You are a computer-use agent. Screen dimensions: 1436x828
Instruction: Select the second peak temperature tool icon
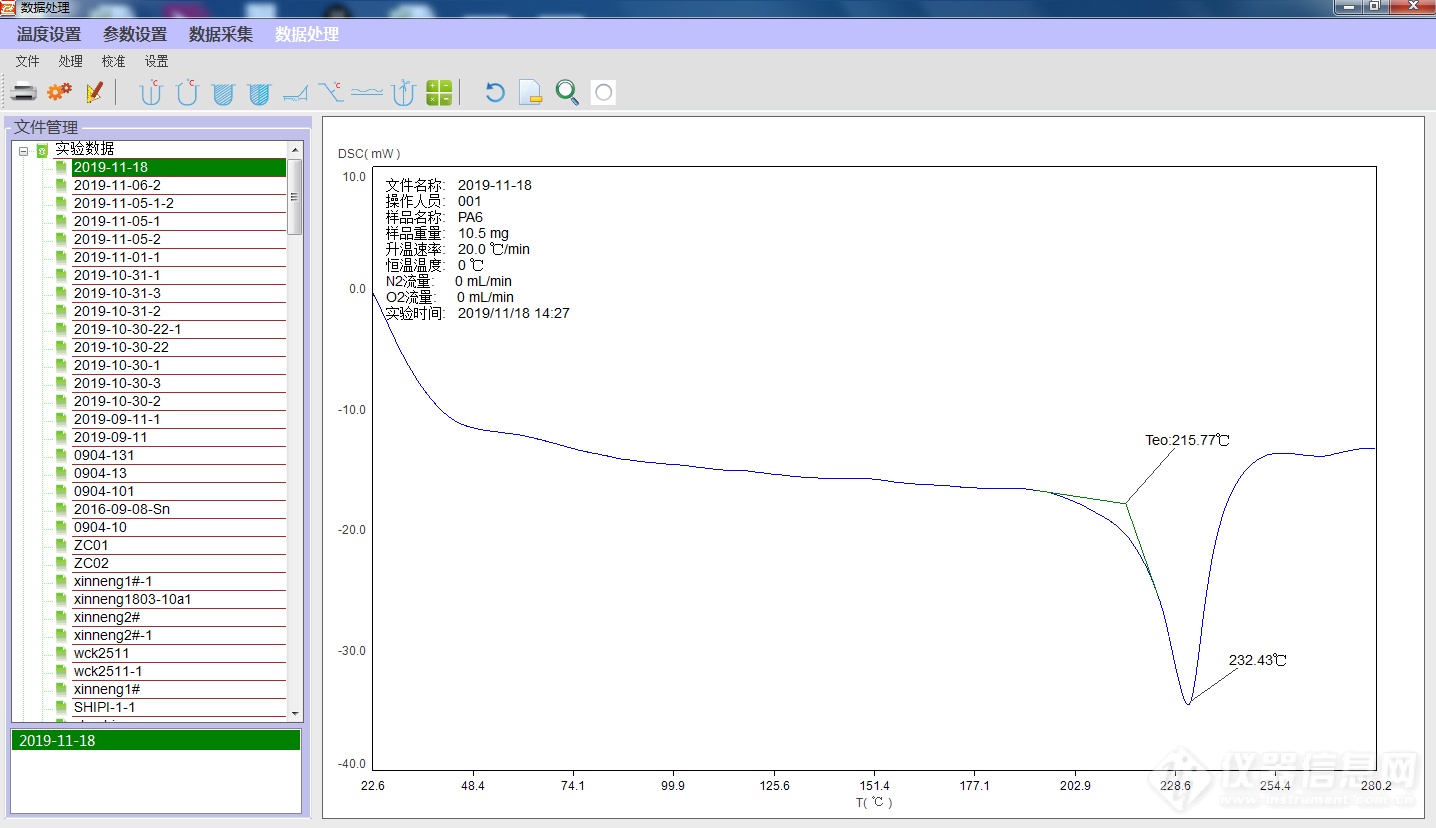click(x=187, y=93)
